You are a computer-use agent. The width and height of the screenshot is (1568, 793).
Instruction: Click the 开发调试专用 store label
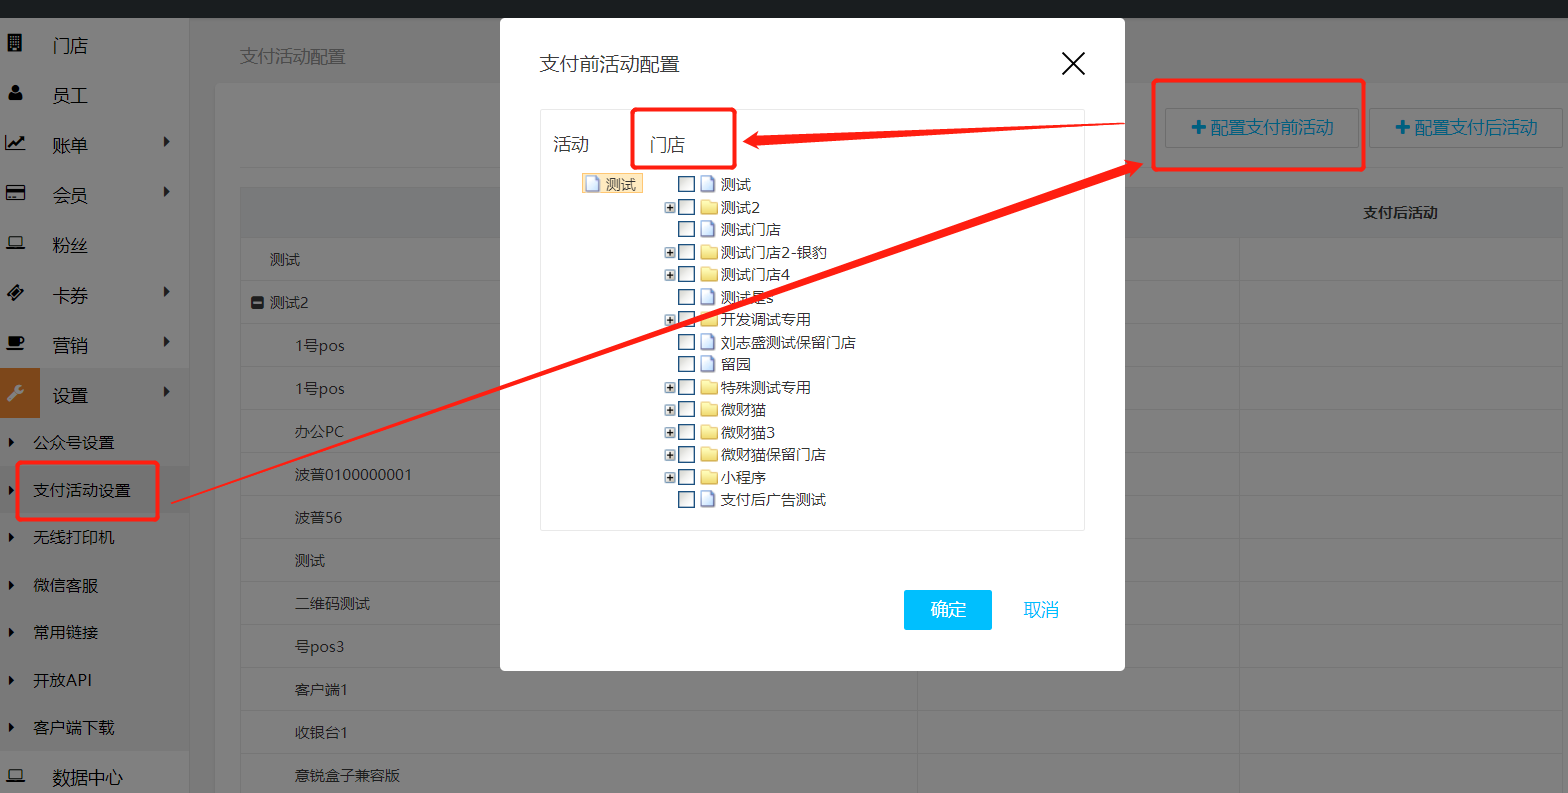pos(766,320)
